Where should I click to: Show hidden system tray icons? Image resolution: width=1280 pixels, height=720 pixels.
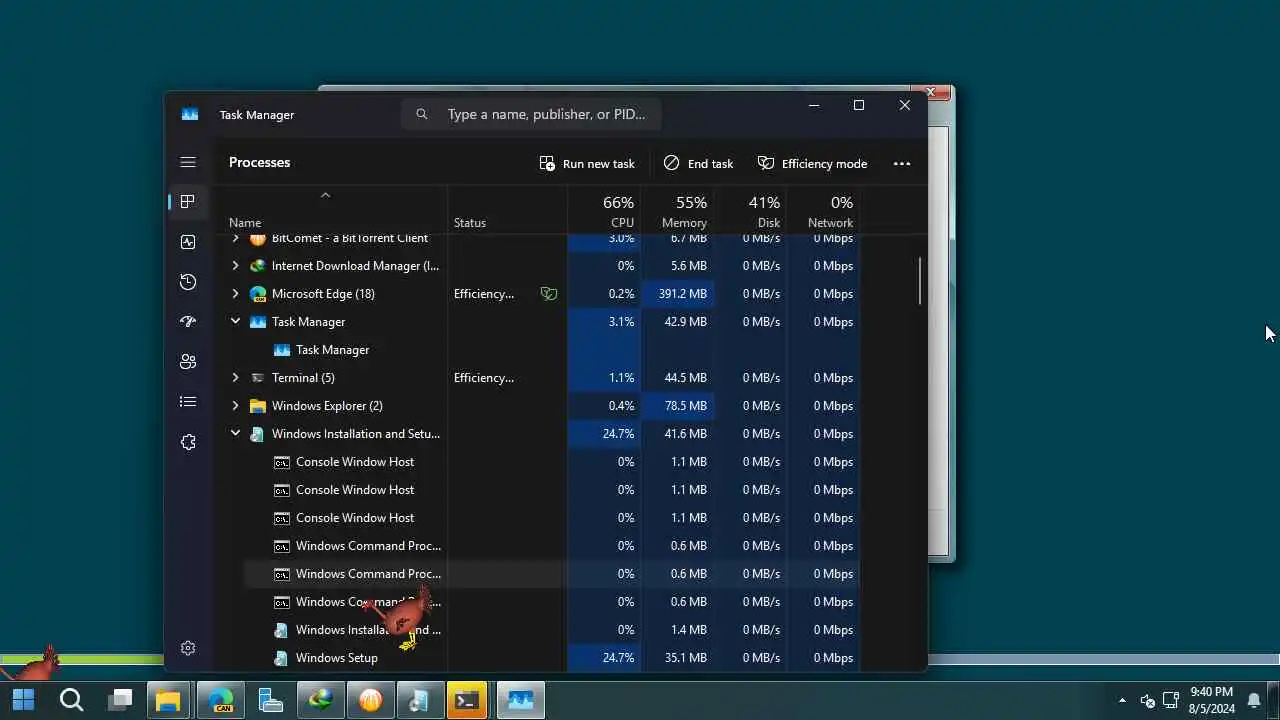[1122, 700]
